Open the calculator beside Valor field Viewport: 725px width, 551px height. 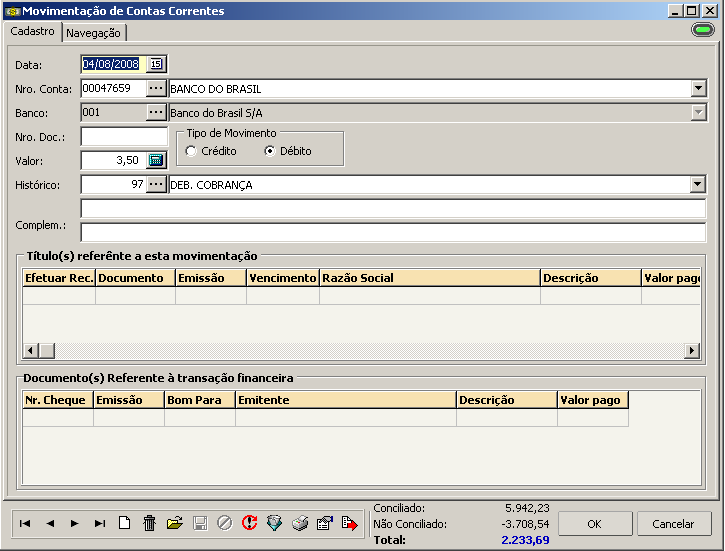(156, 160)
